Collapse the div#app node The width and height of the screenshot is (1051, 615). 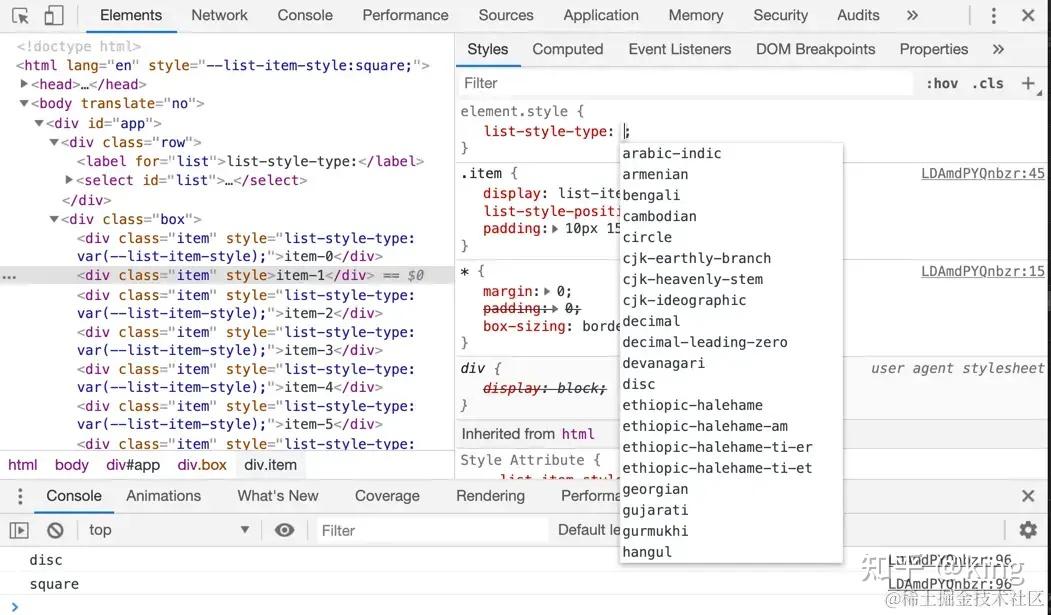tap(37, 122)
